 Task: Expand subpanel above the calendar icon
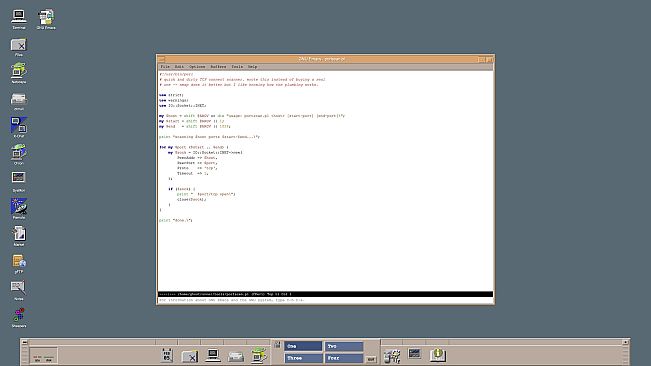point(166,342)
